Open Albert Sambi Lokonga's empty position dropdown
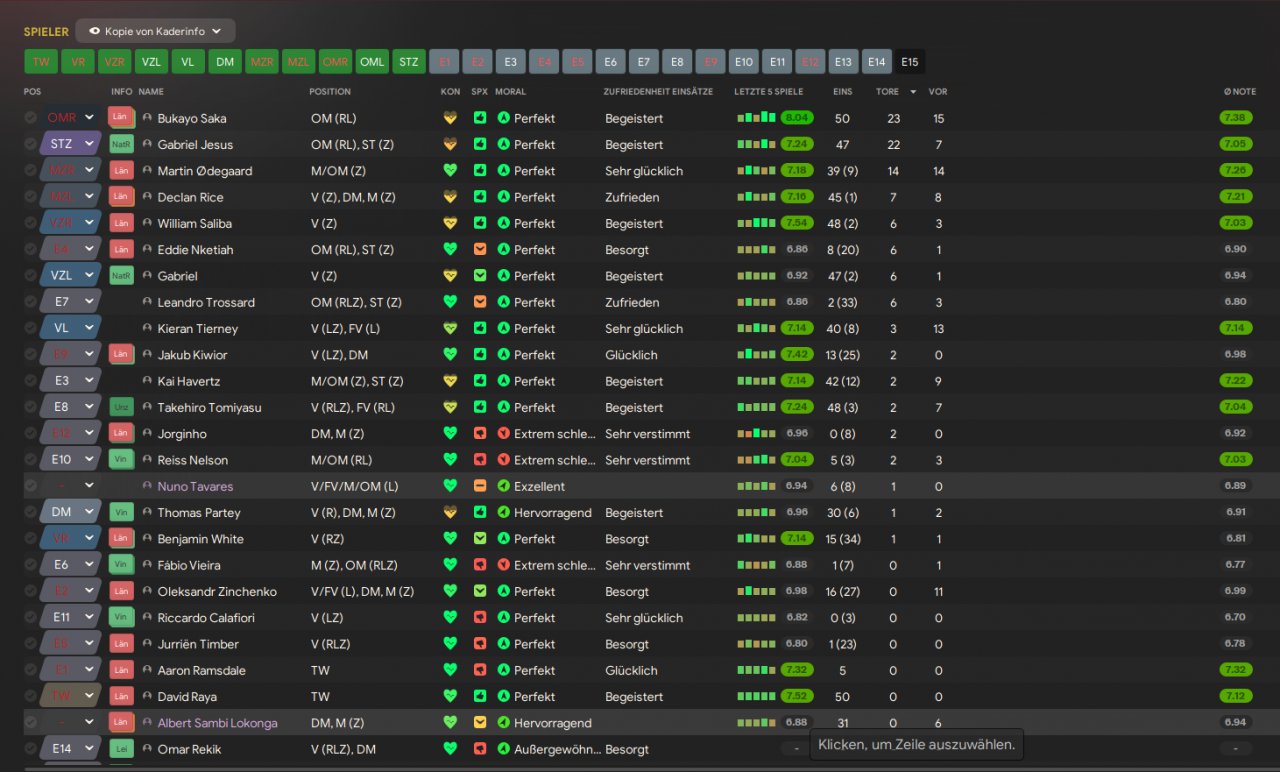Viewport: 1280px width, 772px height. (x=71, y=723)
